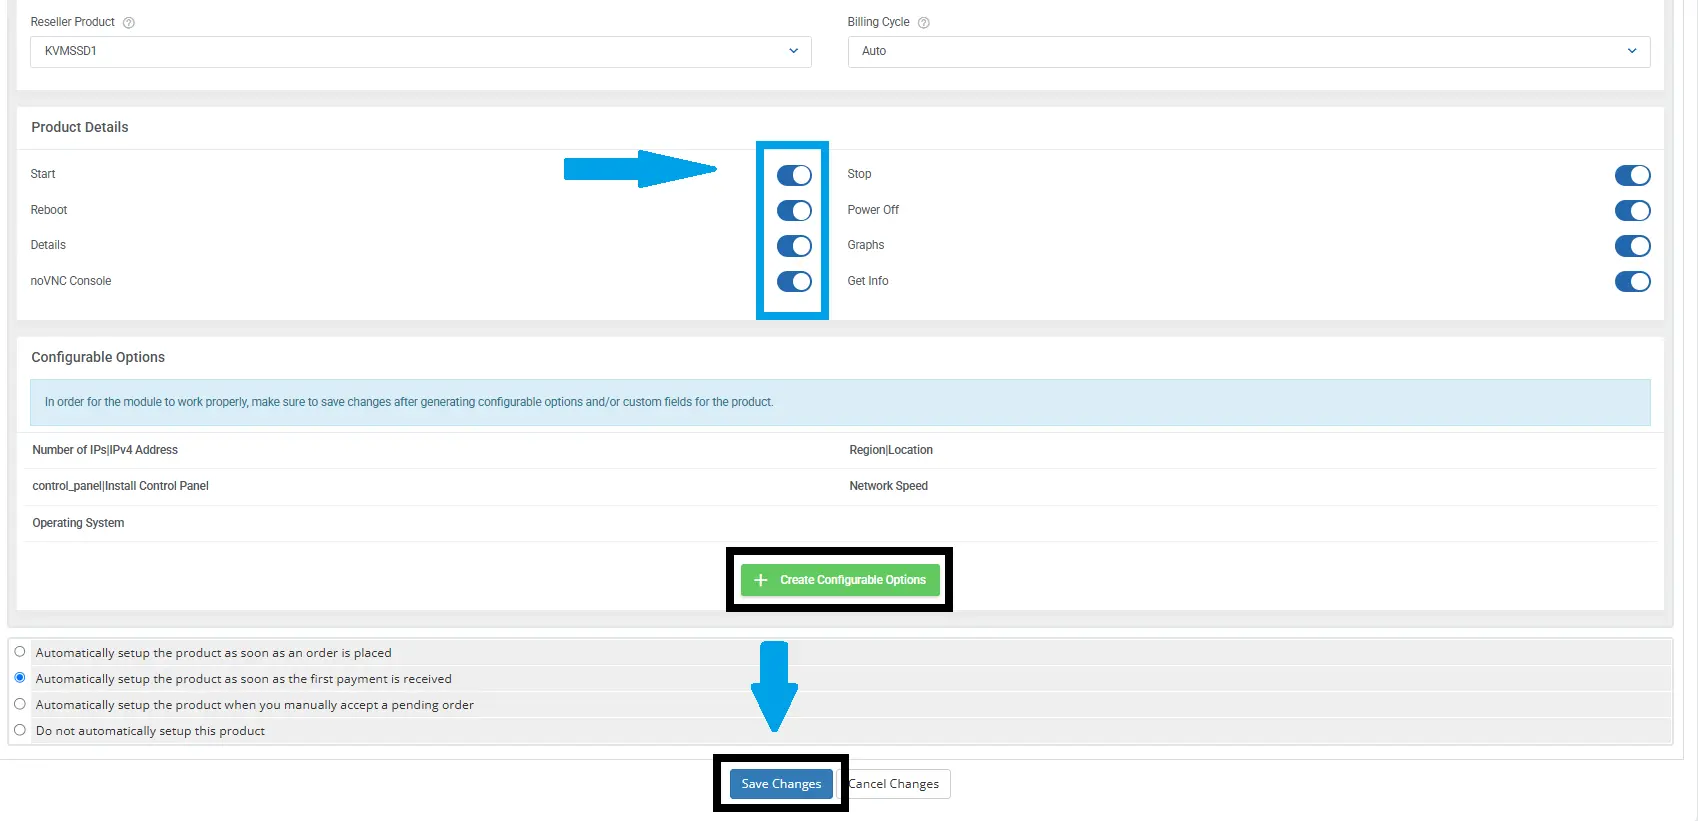The width and height of the screenshot is (1698, 821).
Task: Select setup on manually accepting pending order
Action: (x=20, y=704)
